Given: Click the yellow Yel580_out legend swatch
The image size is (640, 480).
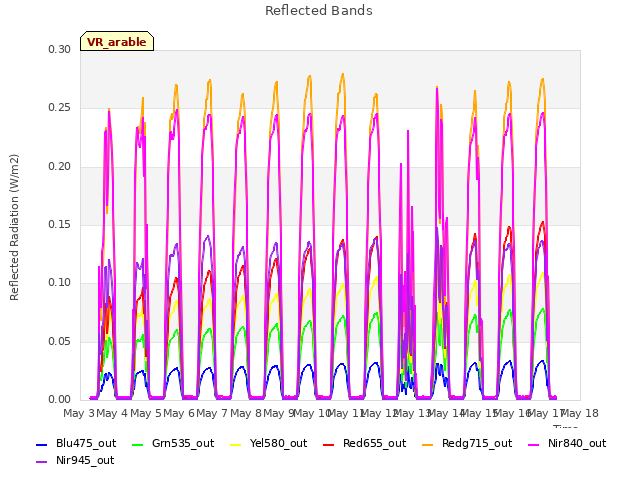Looking at the screenshot, I should (x=236, y=444).
